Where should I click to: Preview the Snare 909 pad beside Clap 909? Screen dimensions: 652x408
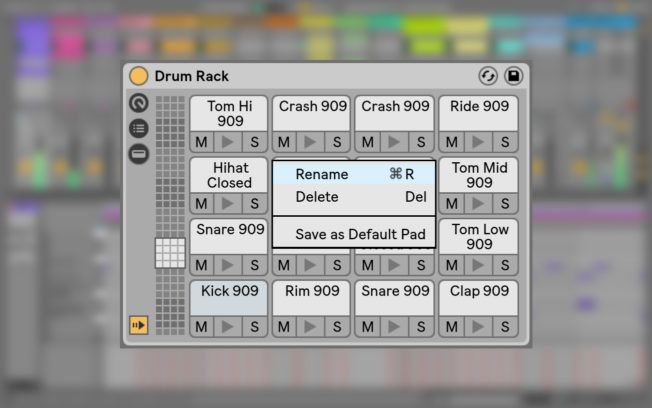(394, 326)
